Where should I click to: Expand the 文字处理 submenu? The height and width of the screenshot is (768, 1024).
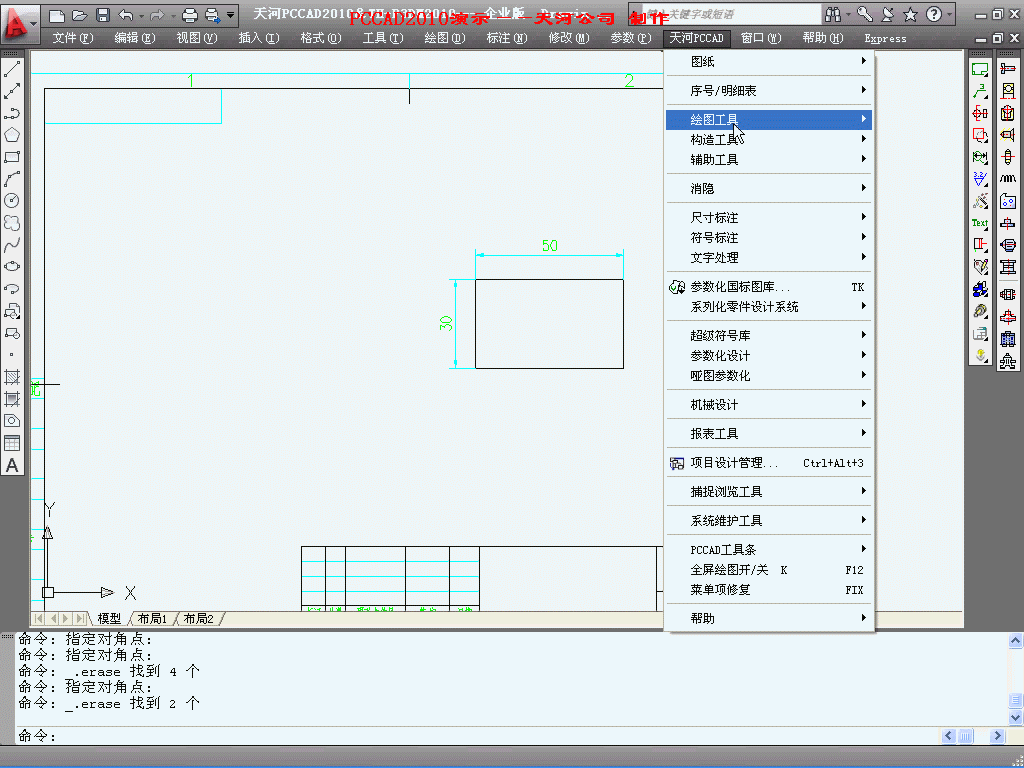tap(769, 257)
